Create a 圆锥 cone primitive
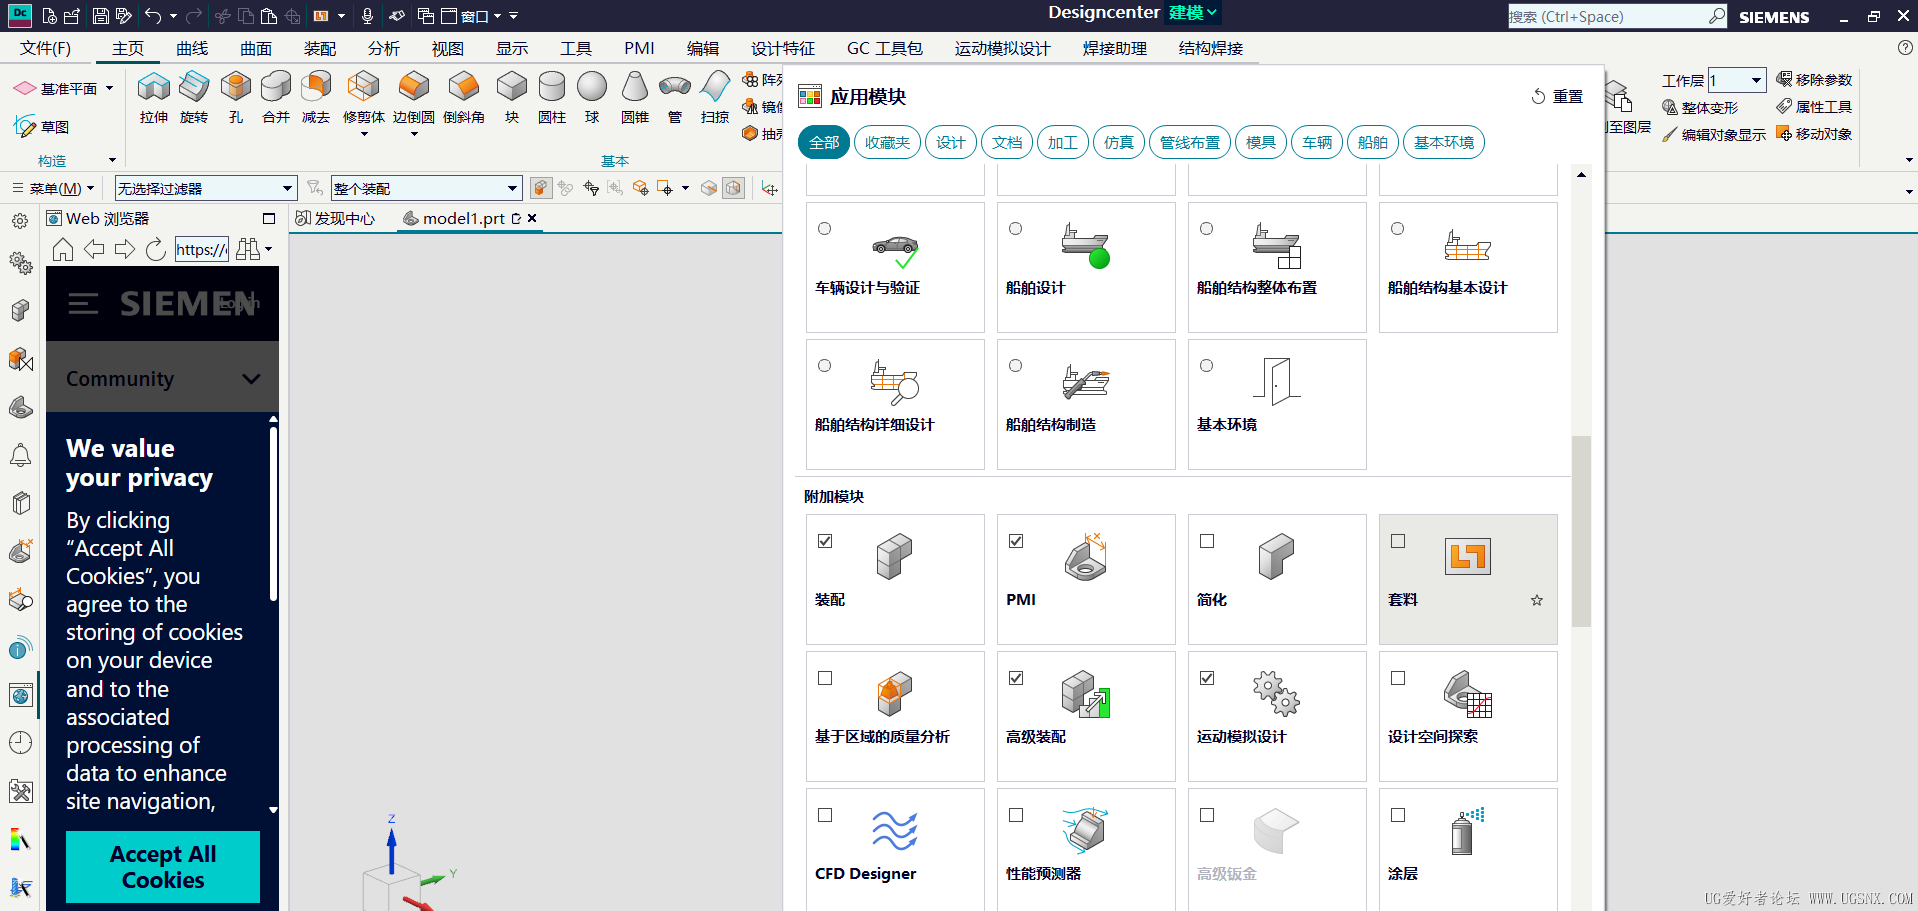1918x911 pixels. click(635, 97)
